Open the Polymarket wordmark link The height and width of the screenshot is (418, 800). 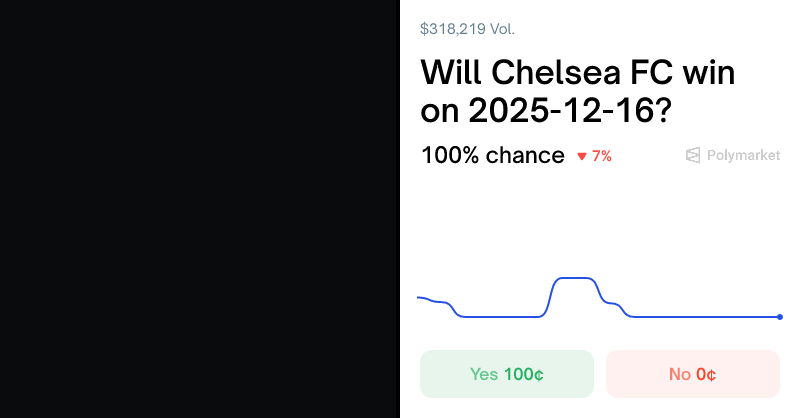point(743,155)
